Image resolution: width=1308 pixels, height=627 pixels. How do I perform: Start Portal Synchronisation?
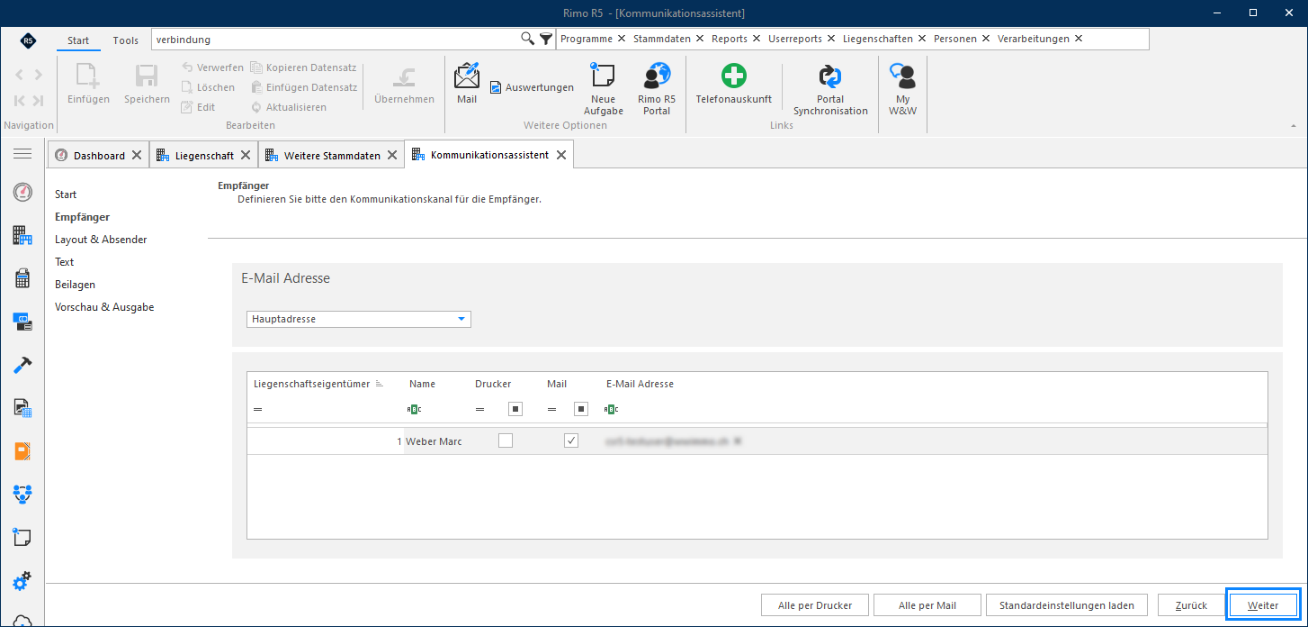click(x=830, y=89)
